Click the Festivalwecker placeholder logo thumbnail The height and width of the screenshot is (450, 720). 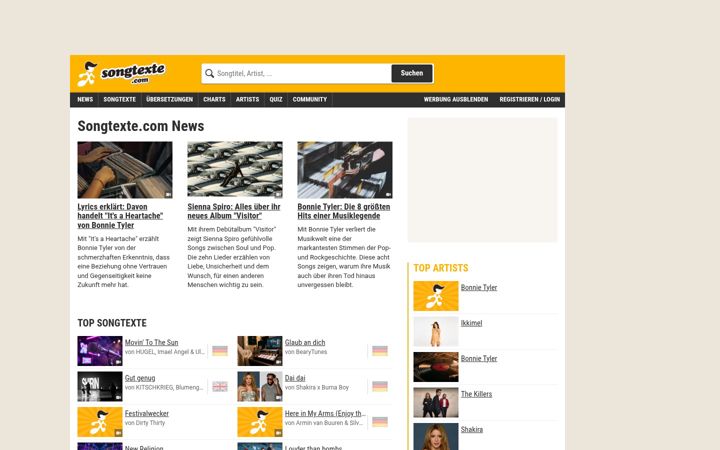click(x=100, y=422)
